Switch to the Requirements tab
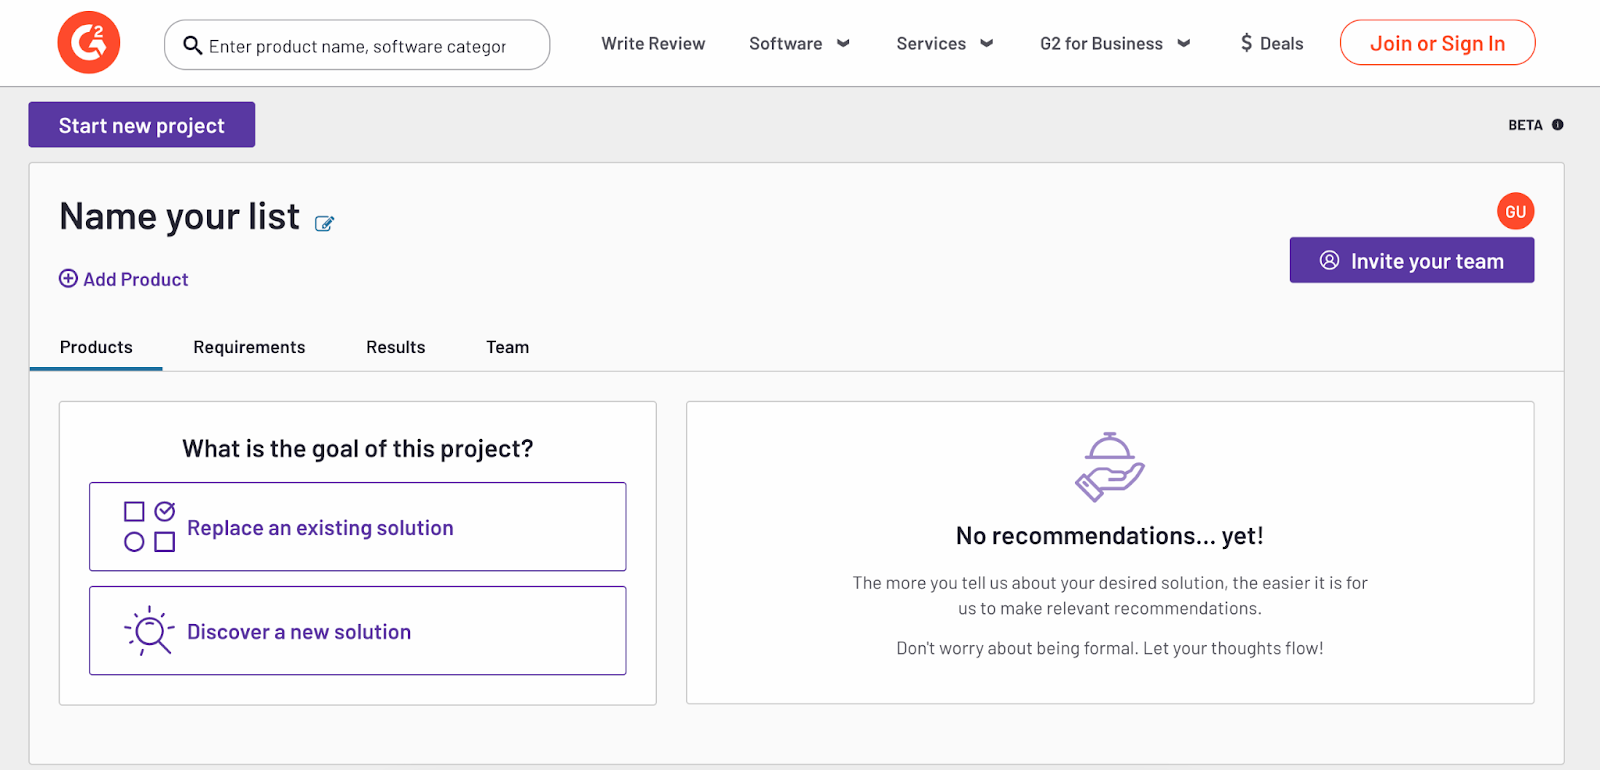The height and width of the screenshot is (770, 1600). [x=249, y=347]
